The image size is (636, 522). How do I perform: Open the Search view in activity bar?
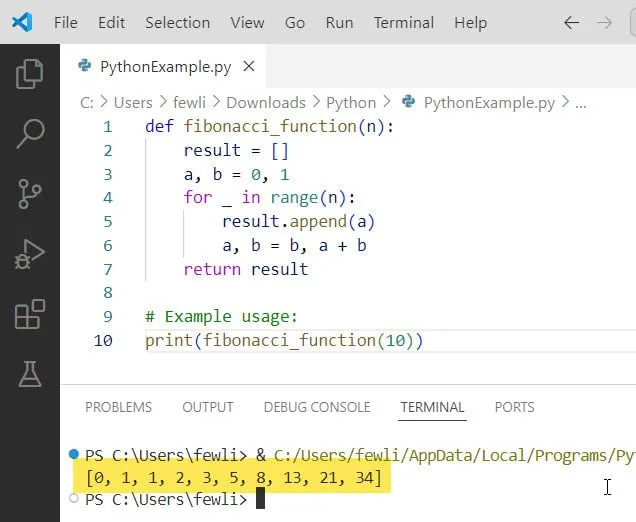pyautogui.click(x=30, y=132)
